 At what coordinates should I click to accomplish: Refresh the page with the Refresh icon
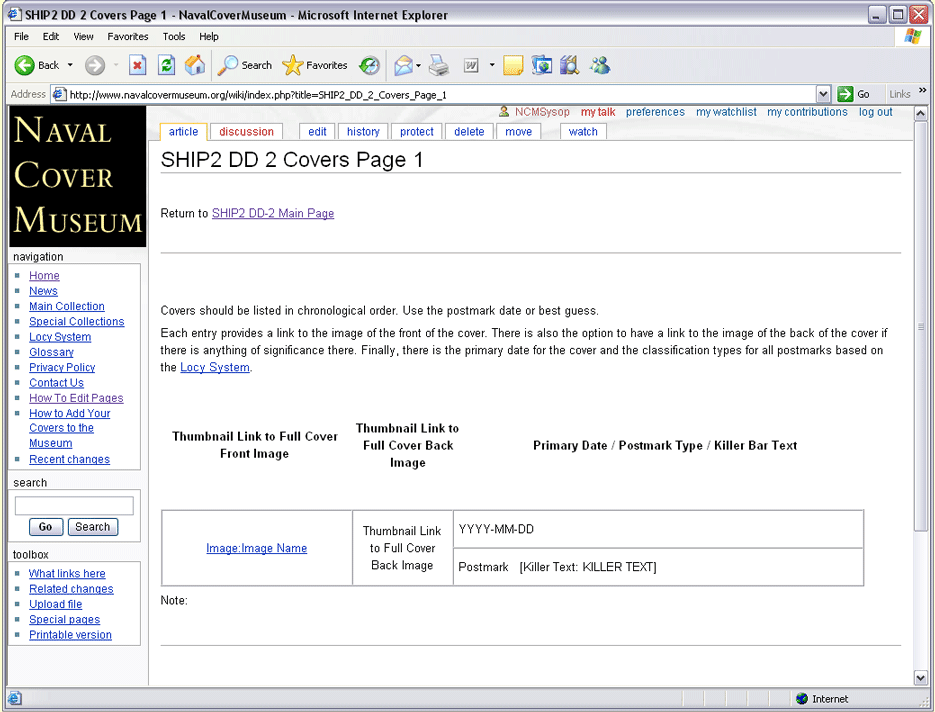pos(167,66)
